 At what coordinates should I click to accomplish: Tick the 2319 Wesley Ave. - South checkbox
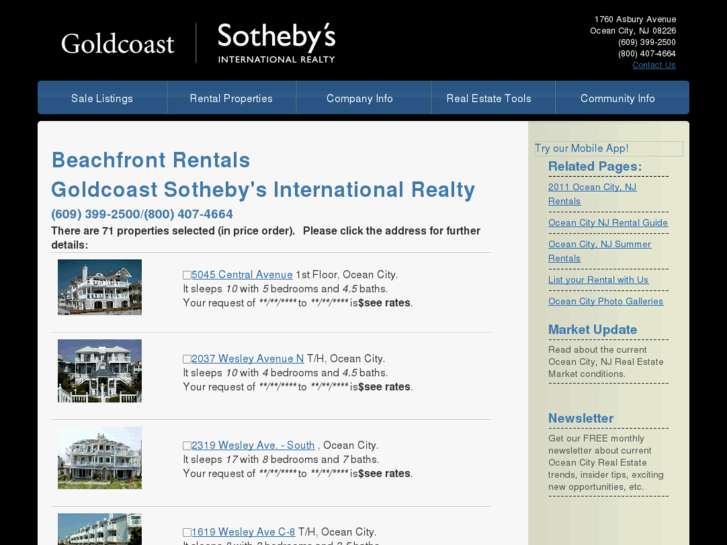(187, 446)
